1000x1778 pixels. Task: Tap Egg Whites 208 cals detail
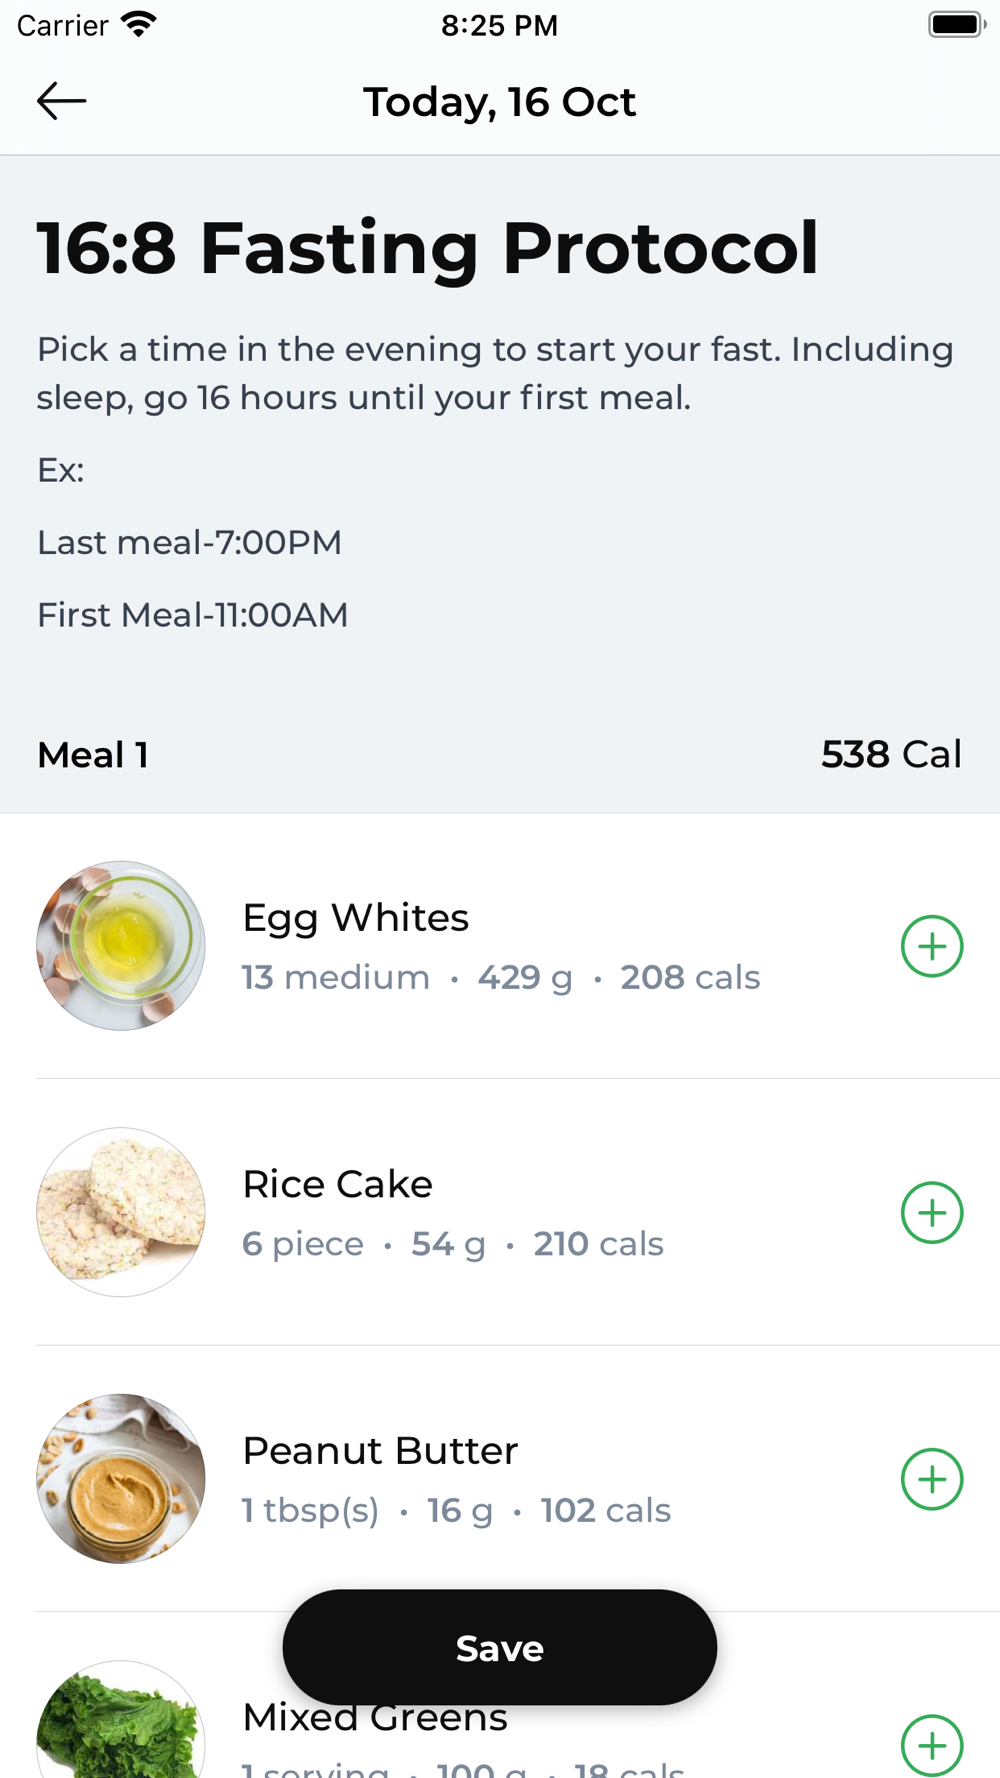[x=690, y=977]
